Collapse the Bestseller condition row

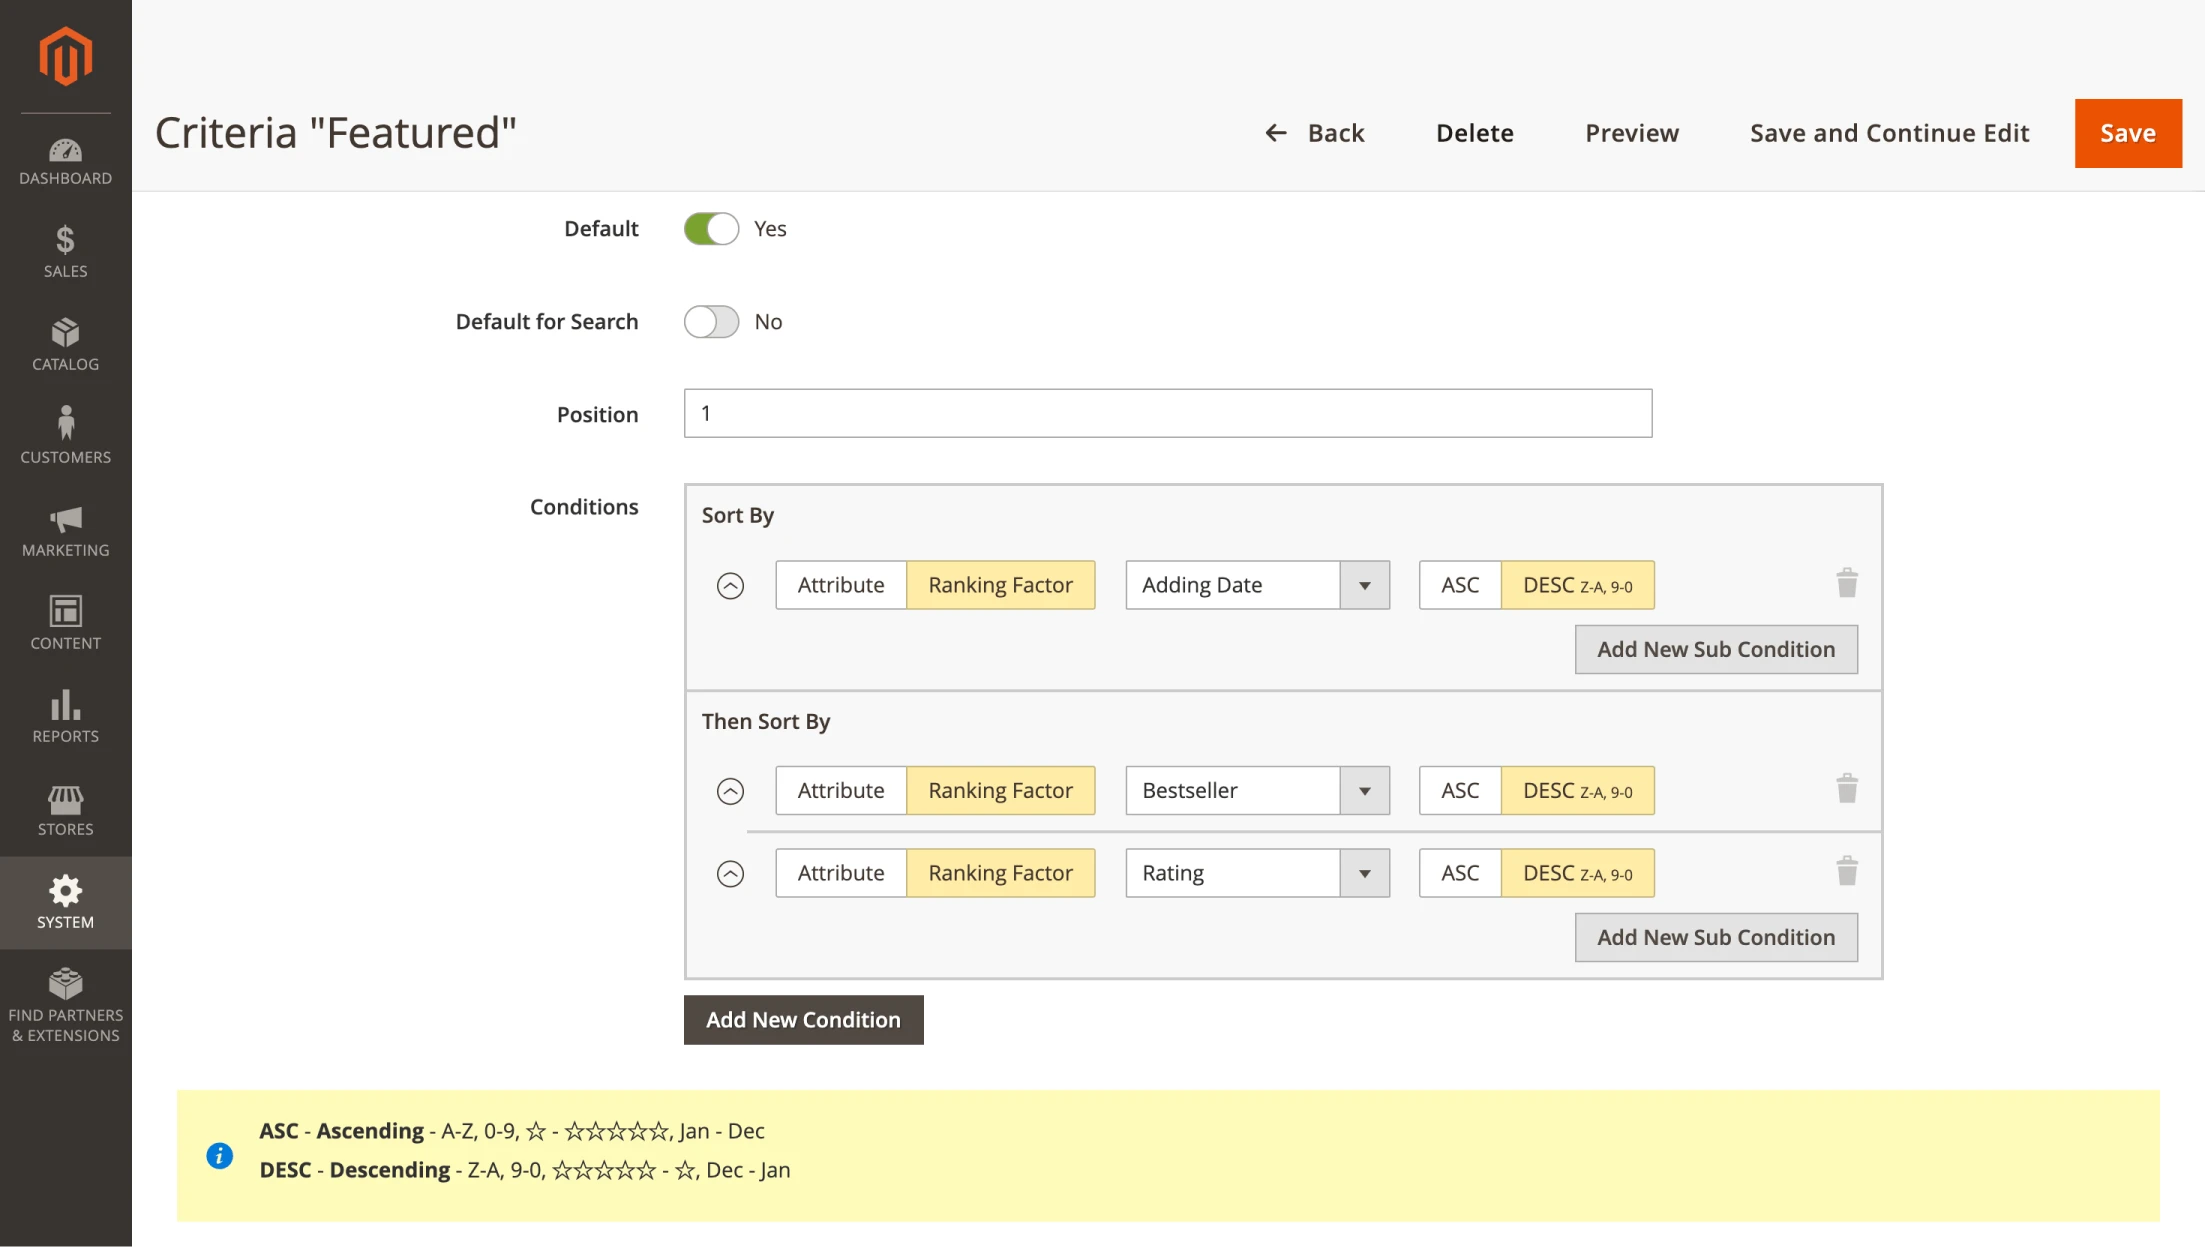pos(730,790)
